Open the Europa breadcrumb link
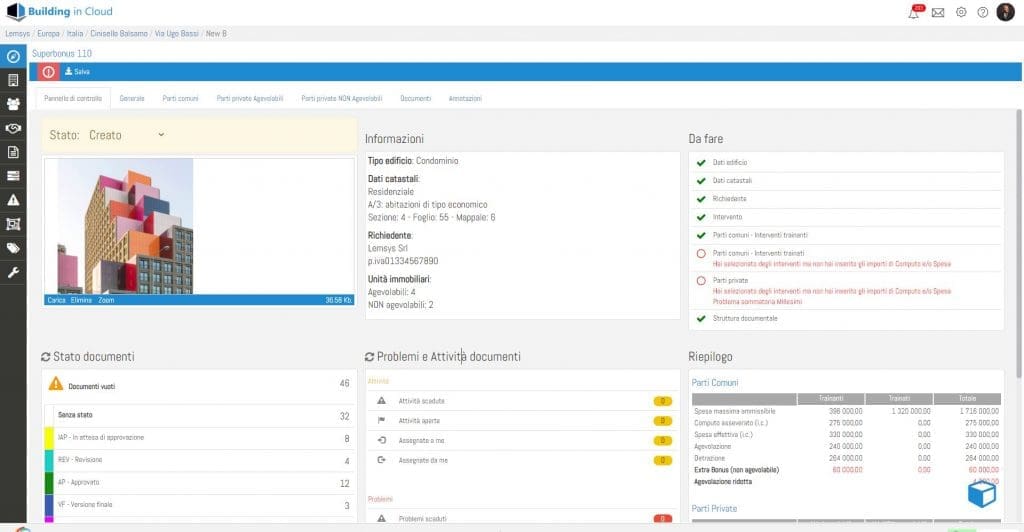Screen dimensions: 1024x532 (x=48, y=33)
